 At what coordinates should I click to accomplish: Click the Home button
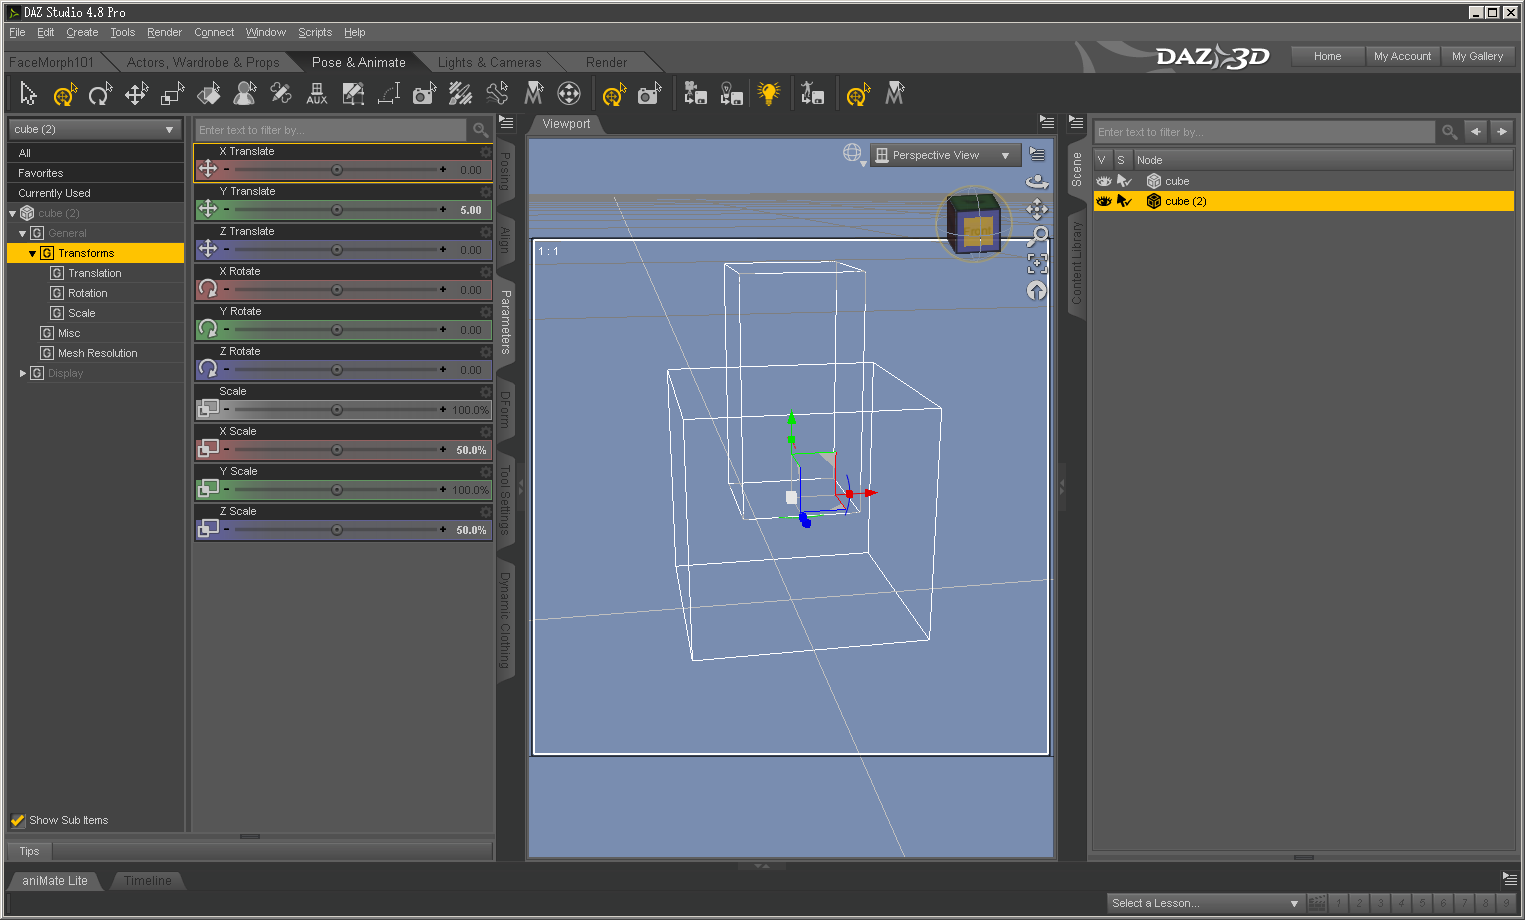[1328, 56]
